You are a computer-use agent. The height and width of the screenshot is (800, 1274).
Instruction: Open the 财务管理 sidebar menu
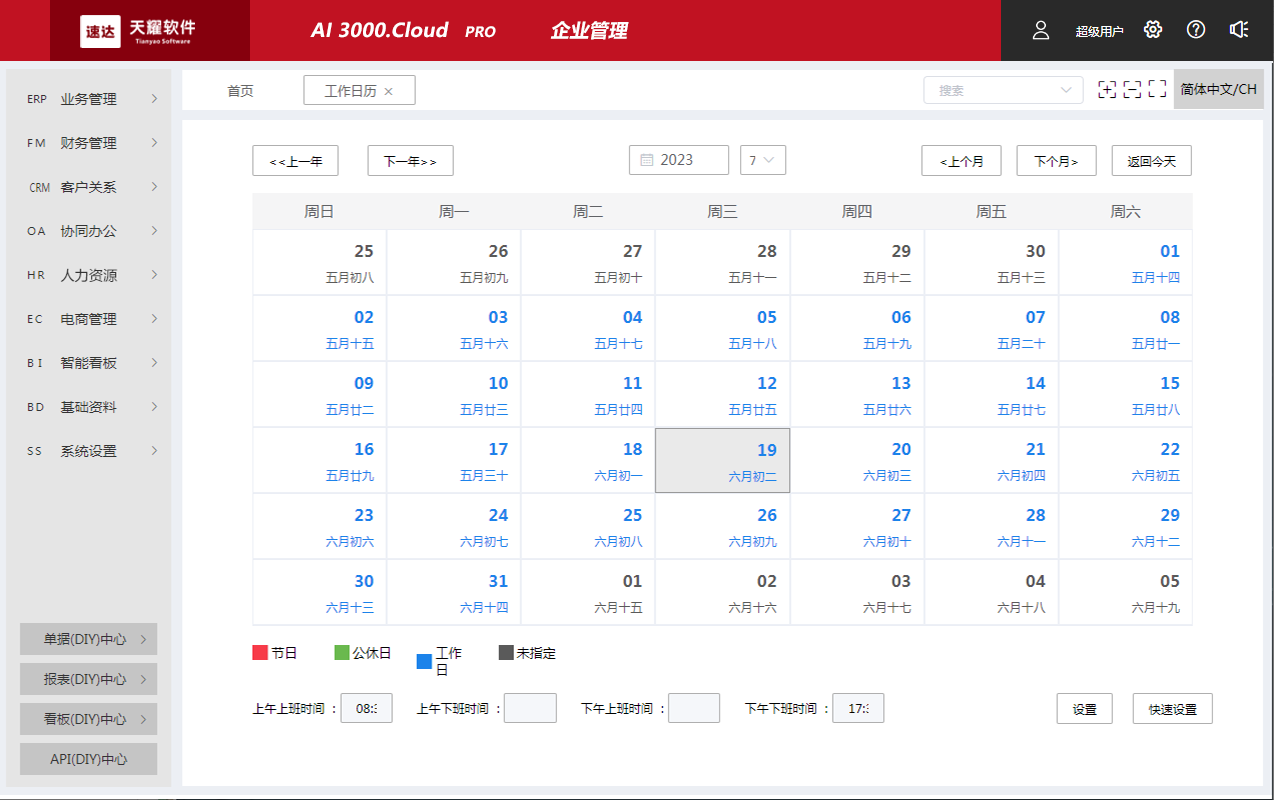[87, 142]
